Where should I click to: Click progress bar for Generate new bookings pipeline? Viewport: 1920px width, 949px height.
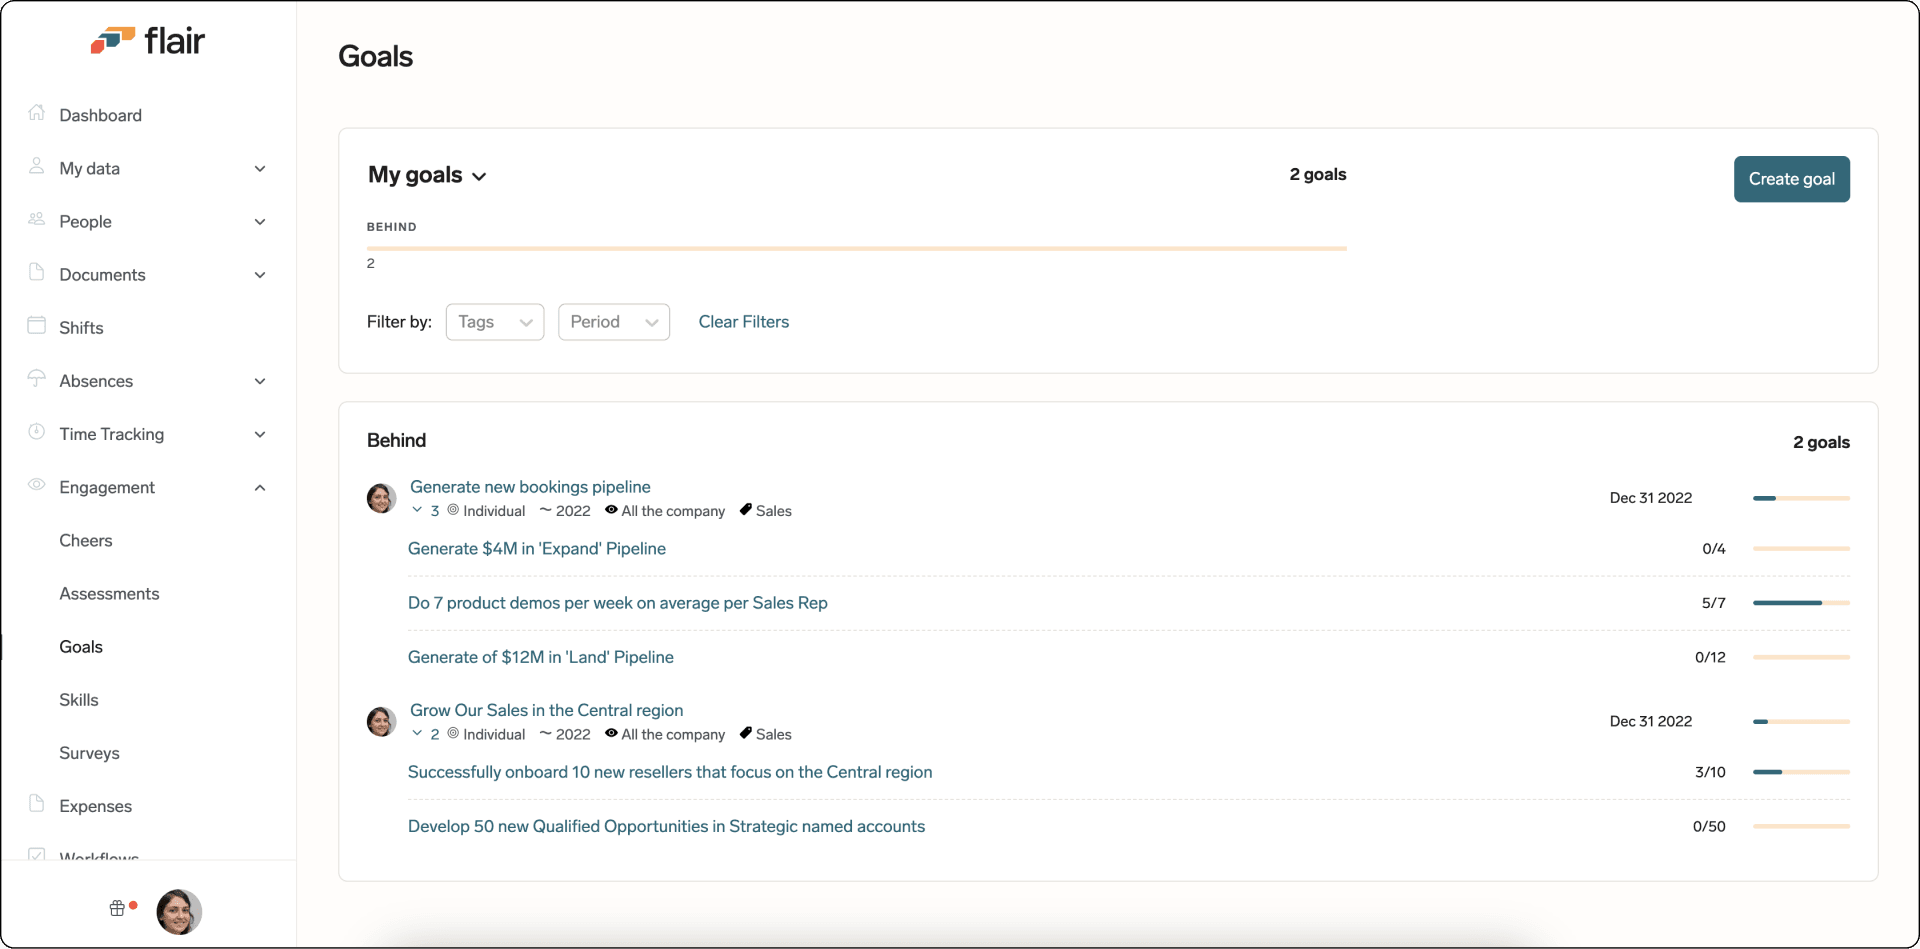[x=1801, y=498]
